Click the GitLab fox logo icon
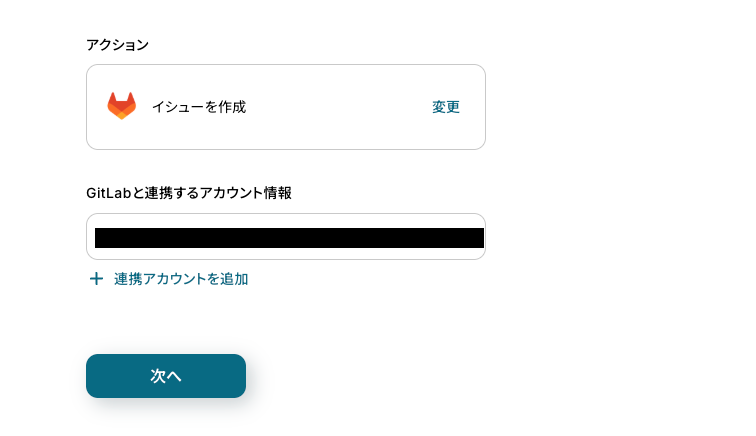This screenshot has height=436, width=756. tap(121, 106)
